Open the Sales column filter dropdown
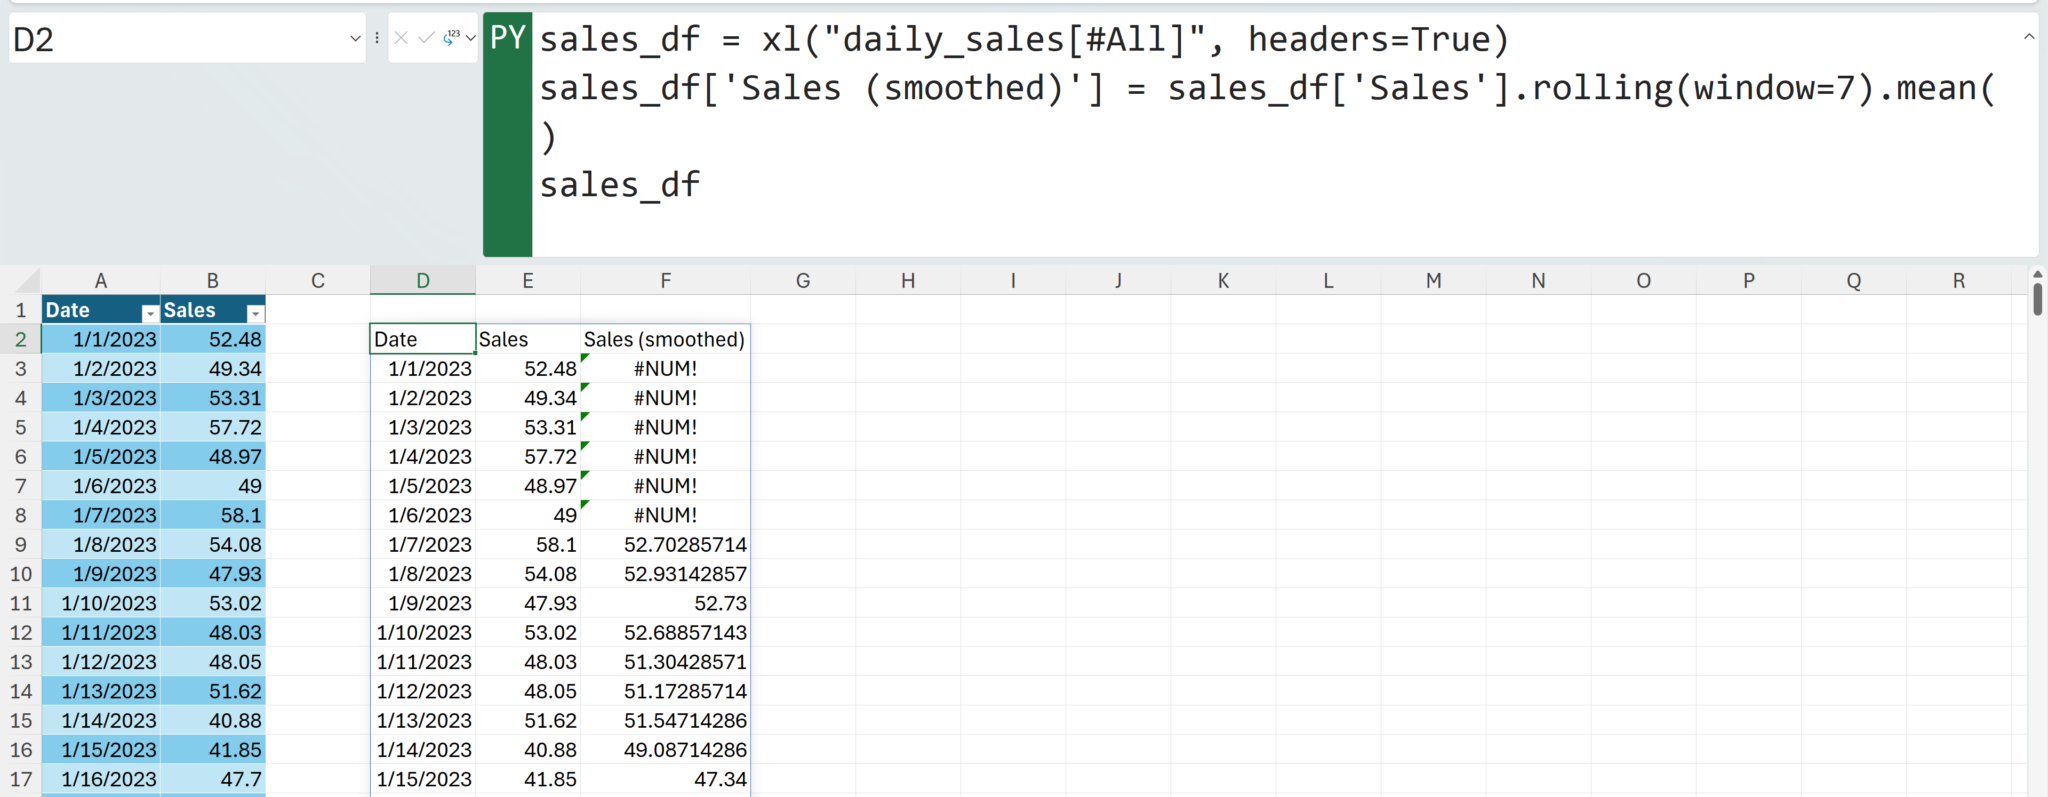 click(x=255, y=313)
